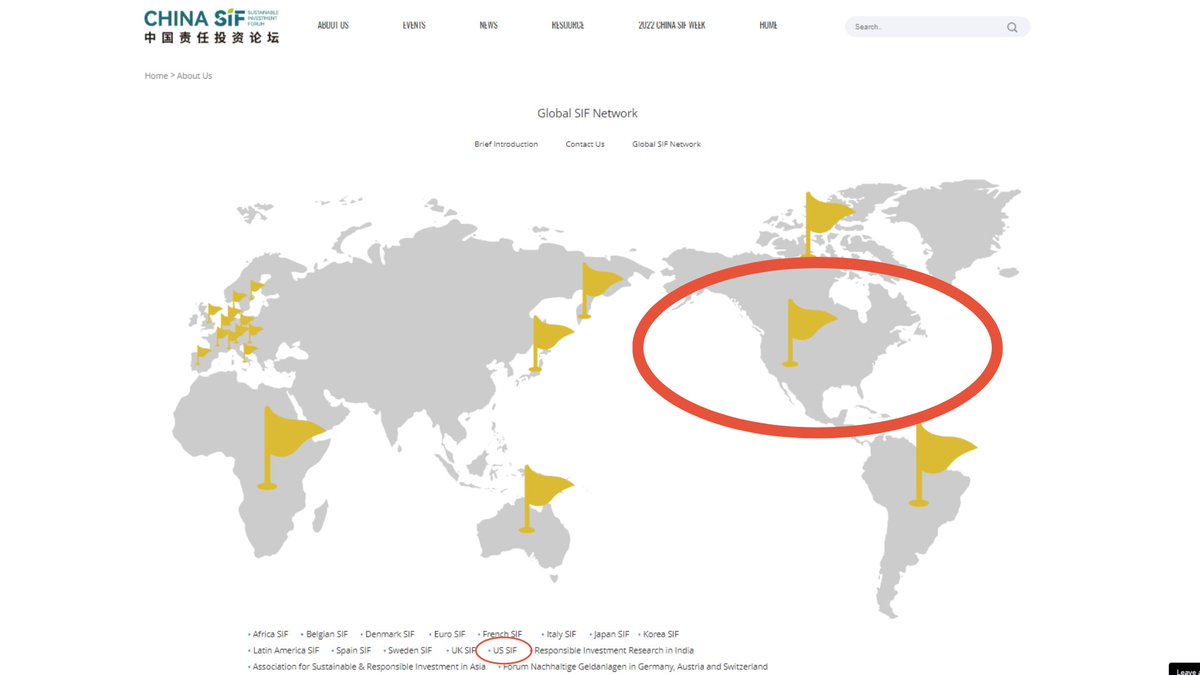Click Home in the breadcrumb
1200x675 pixels.
click(156, 76)
